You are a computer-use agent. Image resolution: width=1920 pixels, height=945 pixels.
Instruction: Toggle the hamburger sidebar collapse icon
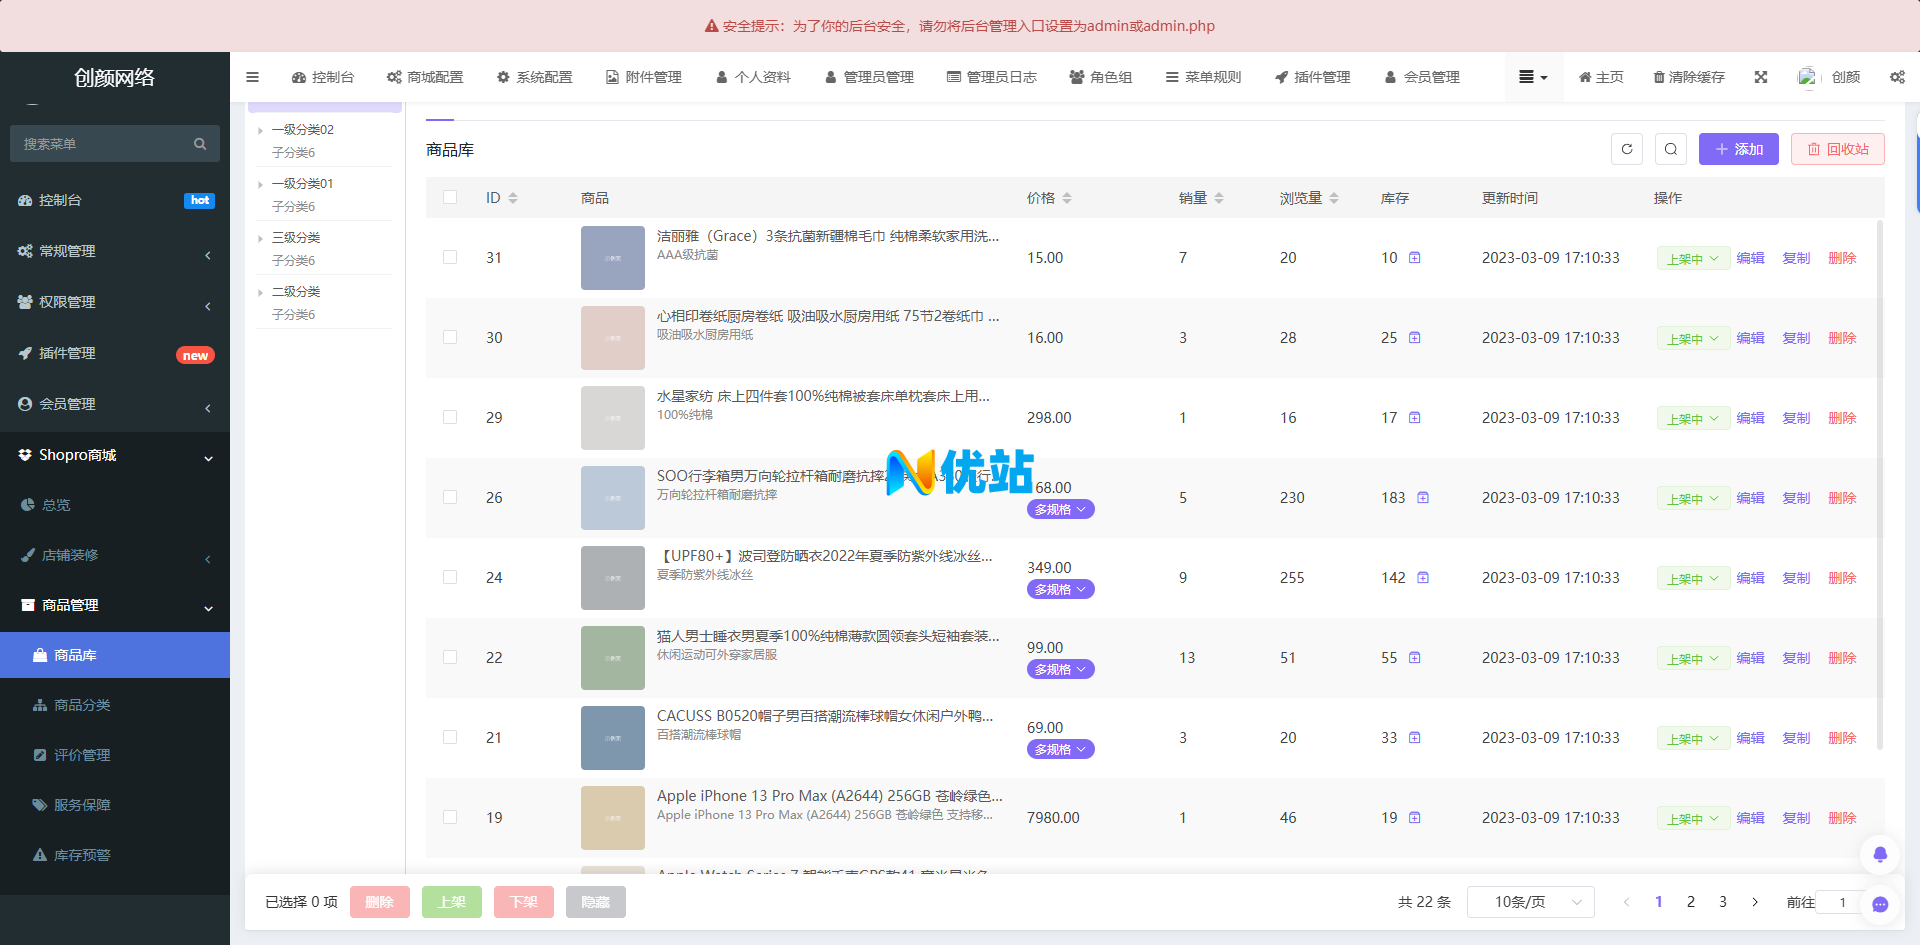click(252, 77)
